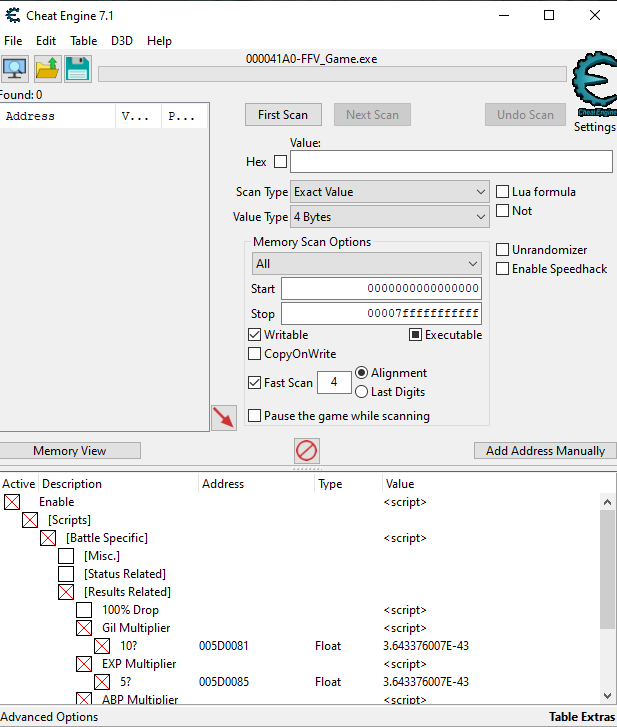Click the Undo Scan button
The image size is (617, 727).
(525, 115)
